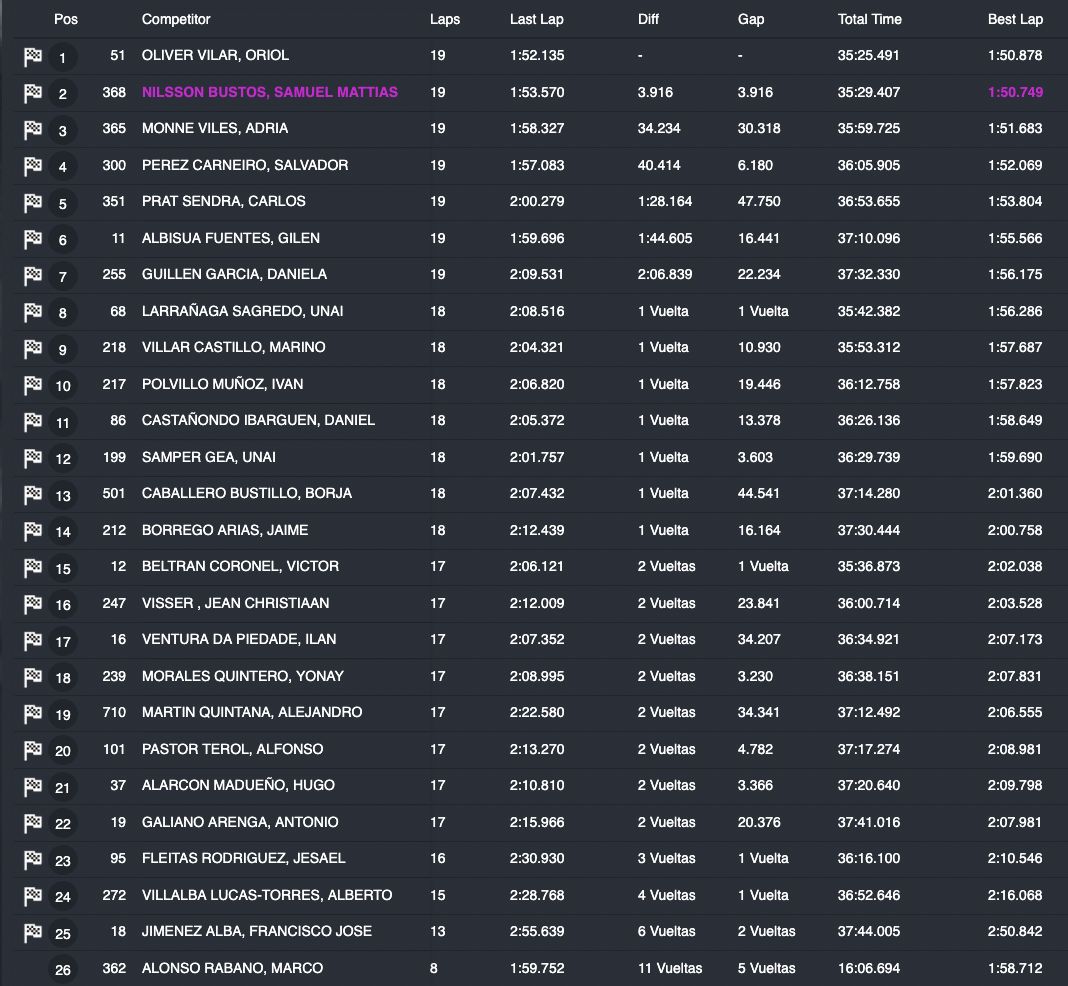Click the checkered flag icon for position 1
The width and height of the screenshot is (1068, 986).
[x=32, y=57]
